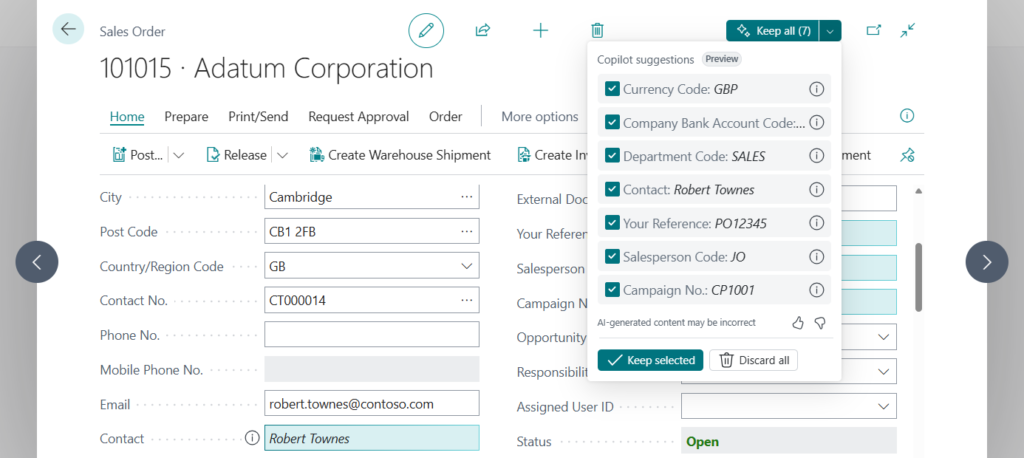
Task: Click the trash delete icon in header
Action: 597,30
